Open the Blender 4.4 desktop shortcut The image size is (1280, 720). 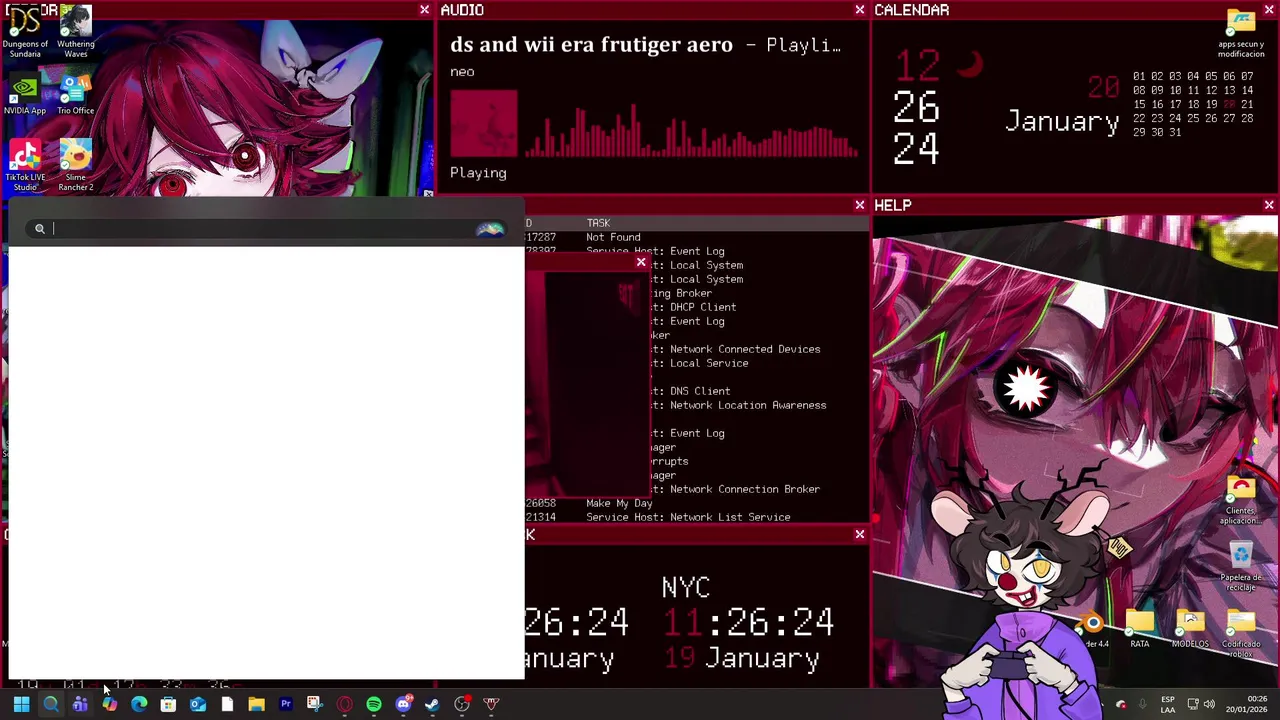pos(1093,629)
